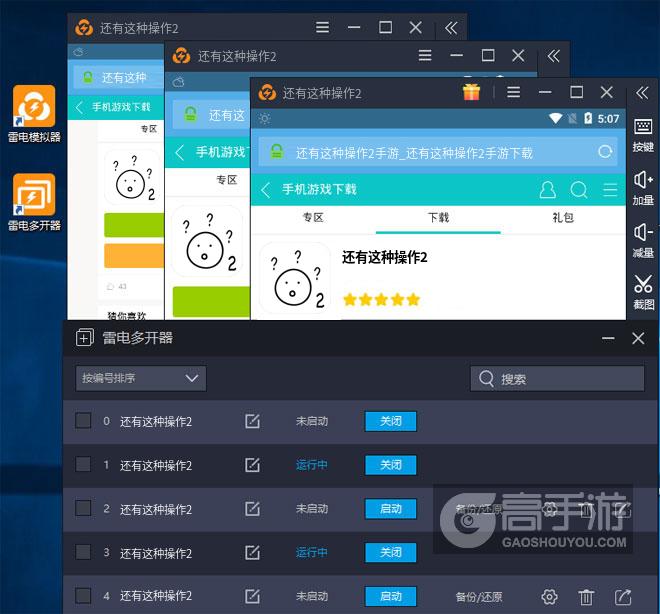Image resolution: width=660 pixels, height=614 pixels.
Task: Click the search magnifier in the teal header
Action: pos(579,190)
